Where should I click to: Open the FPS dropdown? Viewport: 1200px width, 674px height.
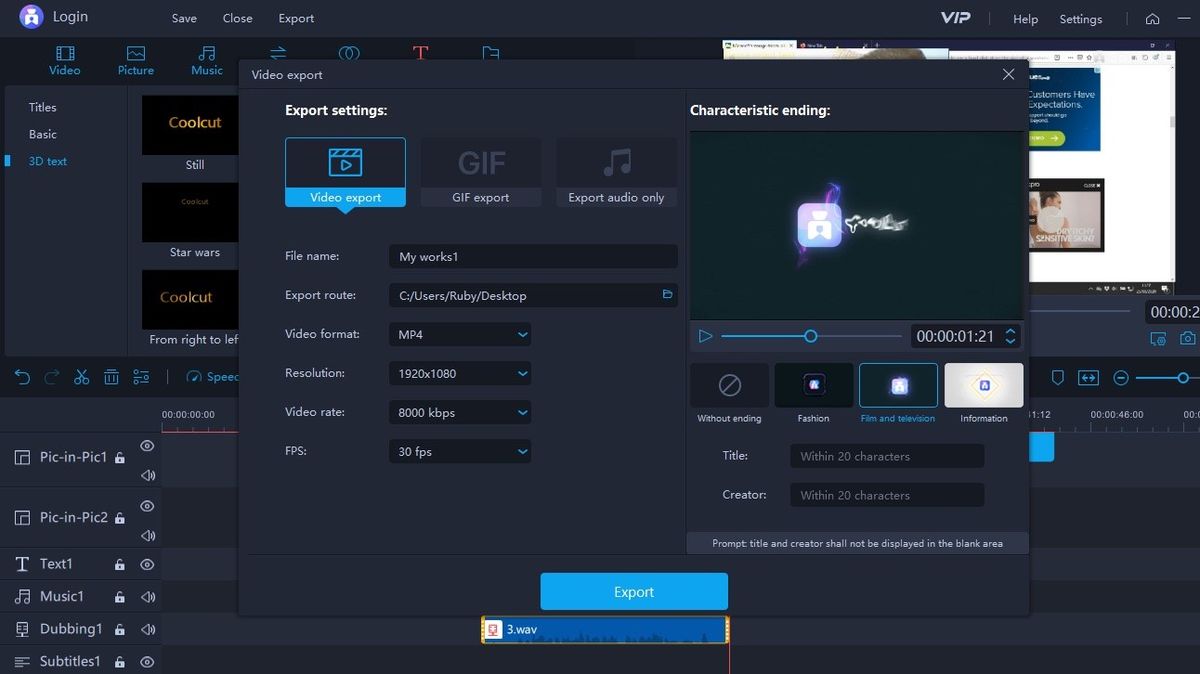[x=459, y=451]
